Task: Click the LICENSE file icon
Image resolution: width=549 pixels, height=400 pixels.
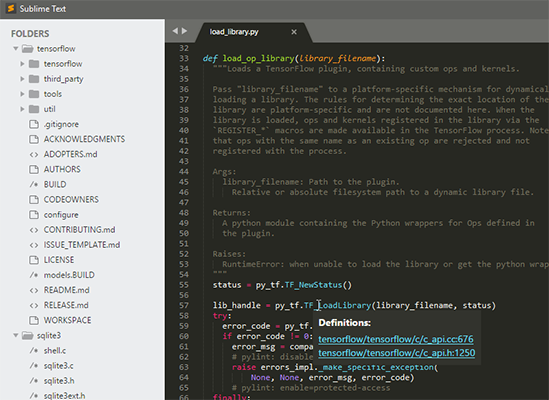Action: 34,260
